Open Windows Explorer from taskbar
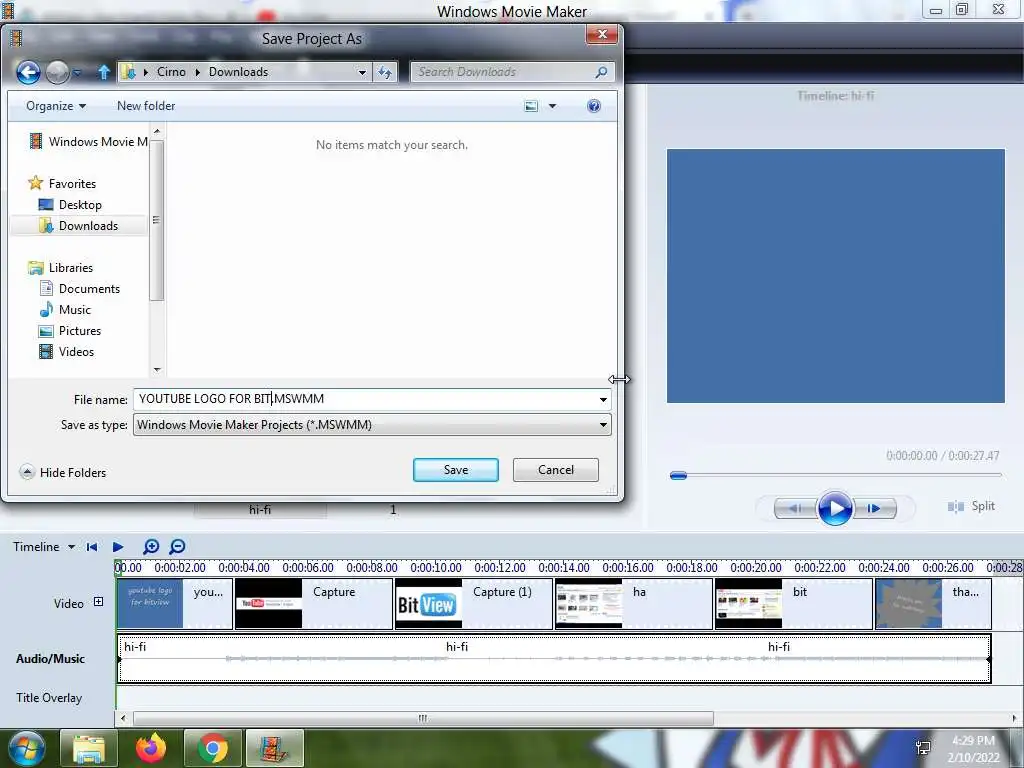 point(89,748)
